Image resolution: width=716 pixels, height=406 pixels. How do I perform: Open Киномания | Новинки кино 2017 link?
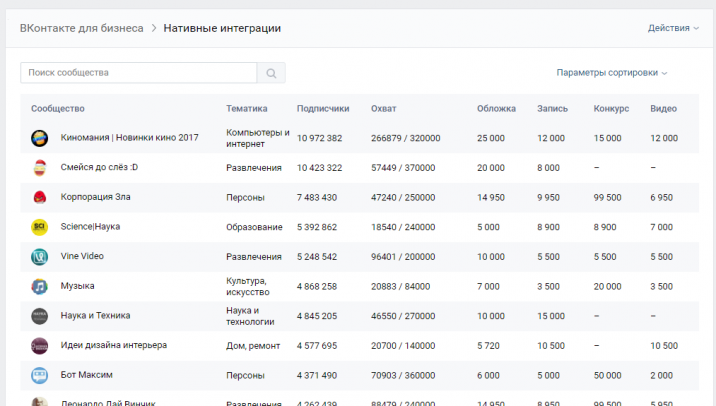click(x=130, y=137)
